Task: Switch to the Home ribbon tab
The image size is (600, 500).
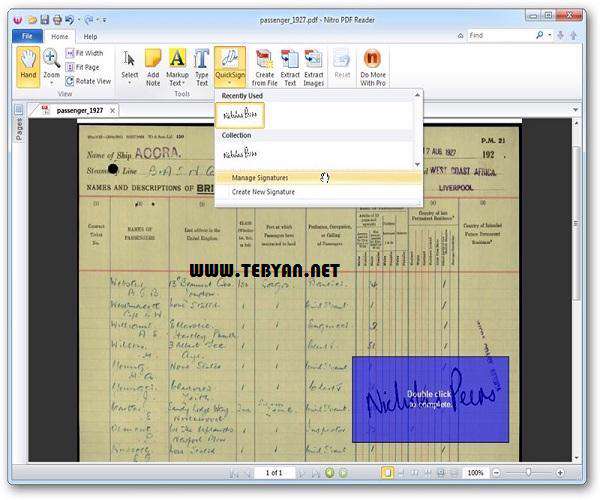Action: [x=59, y=37]
